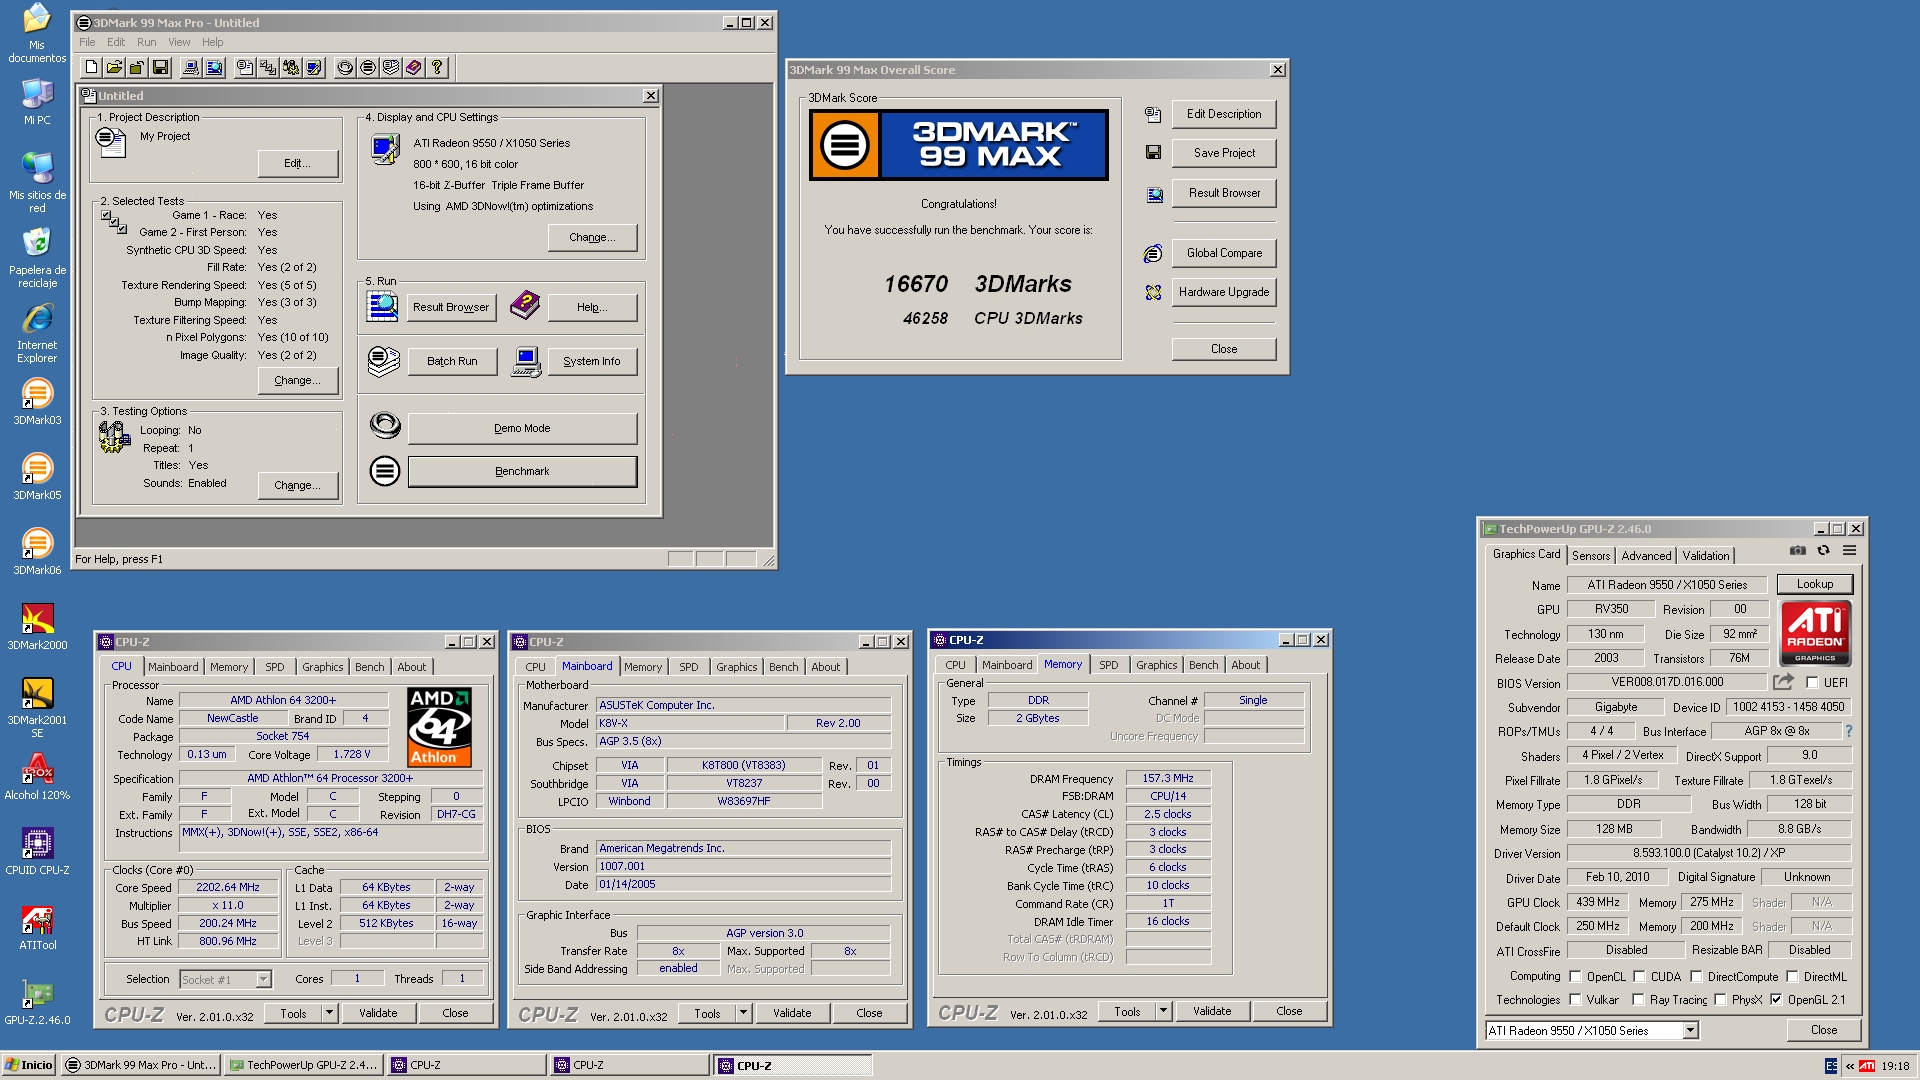
Task: Switch to the Sensors tab in GPU-Z
Action: click(x=1590, y=556)
